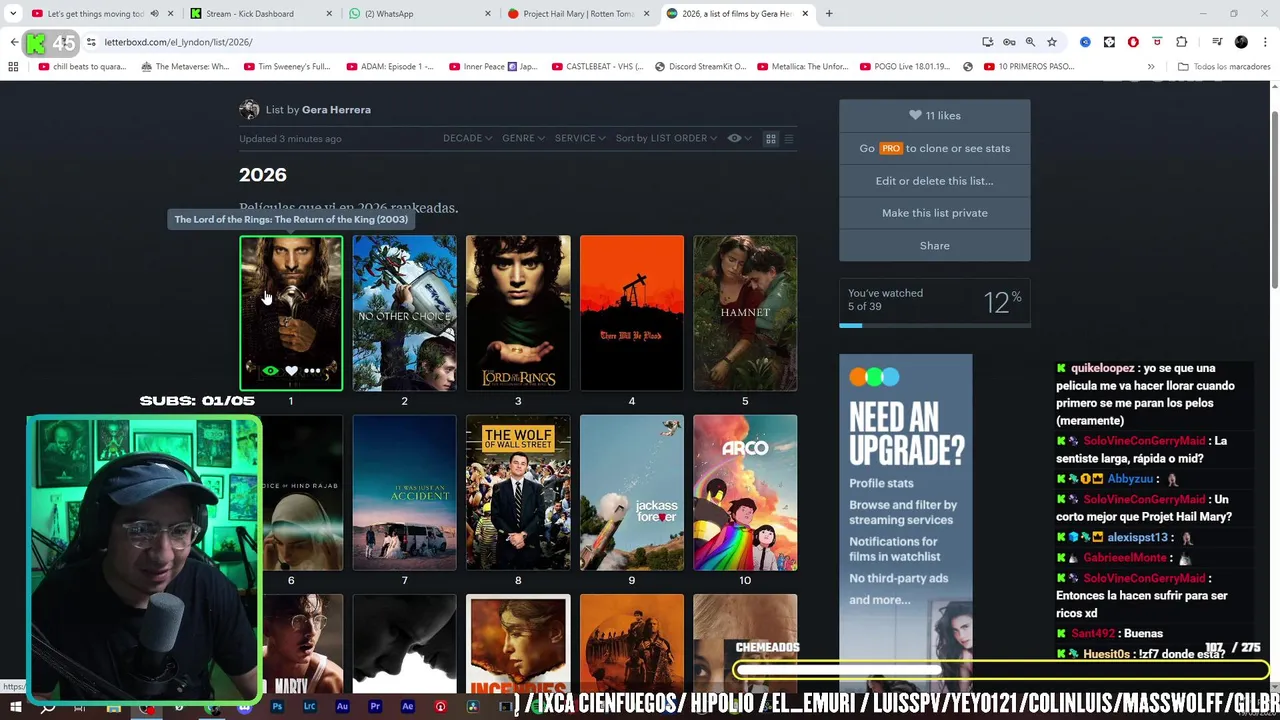The height and width of the screenshot is (720, 1280).
Task: Click the Need an Upgrade advertisement
Action: pyautogui.click(x=905, y=523)
